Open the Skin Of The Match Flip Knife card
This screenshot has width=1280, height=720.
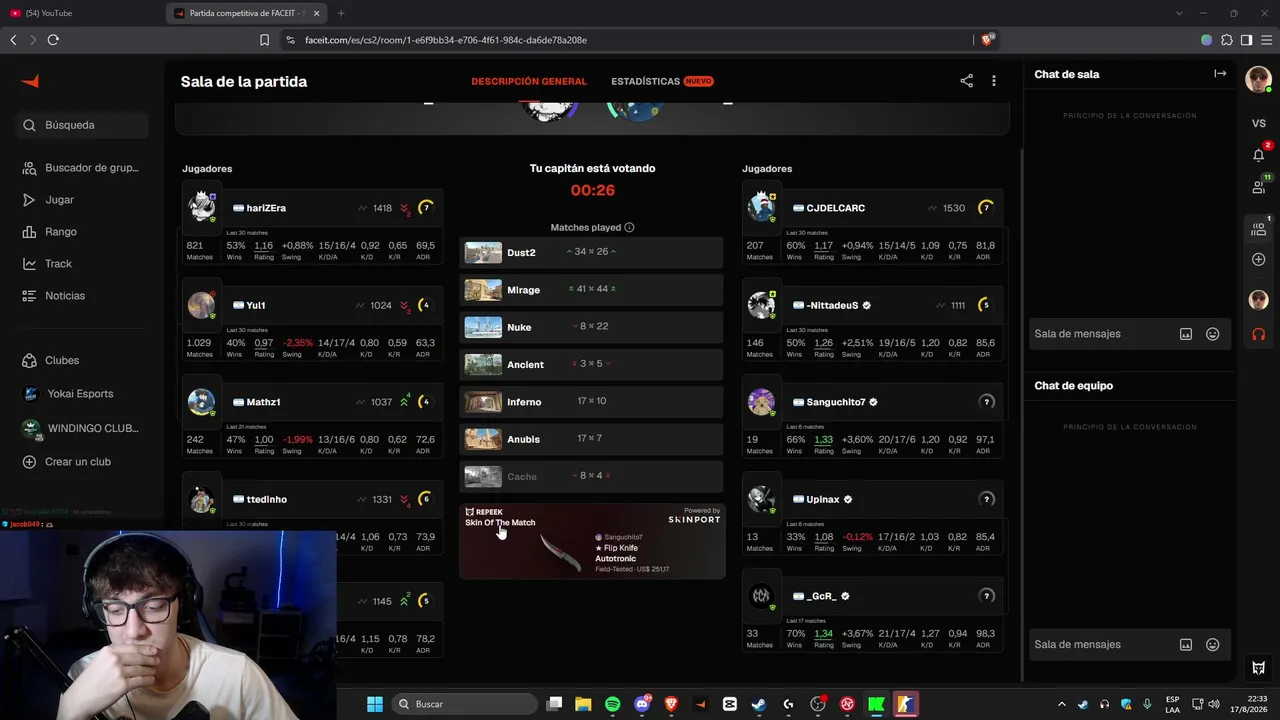point(592,541)
